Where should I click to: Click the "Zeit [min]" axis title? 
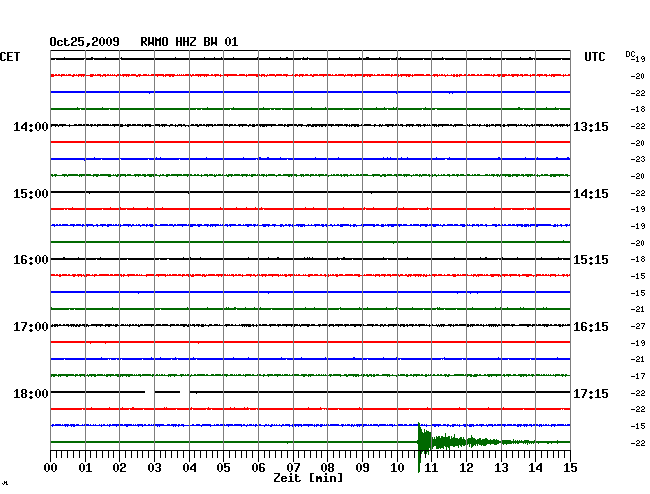coord(308,478)
